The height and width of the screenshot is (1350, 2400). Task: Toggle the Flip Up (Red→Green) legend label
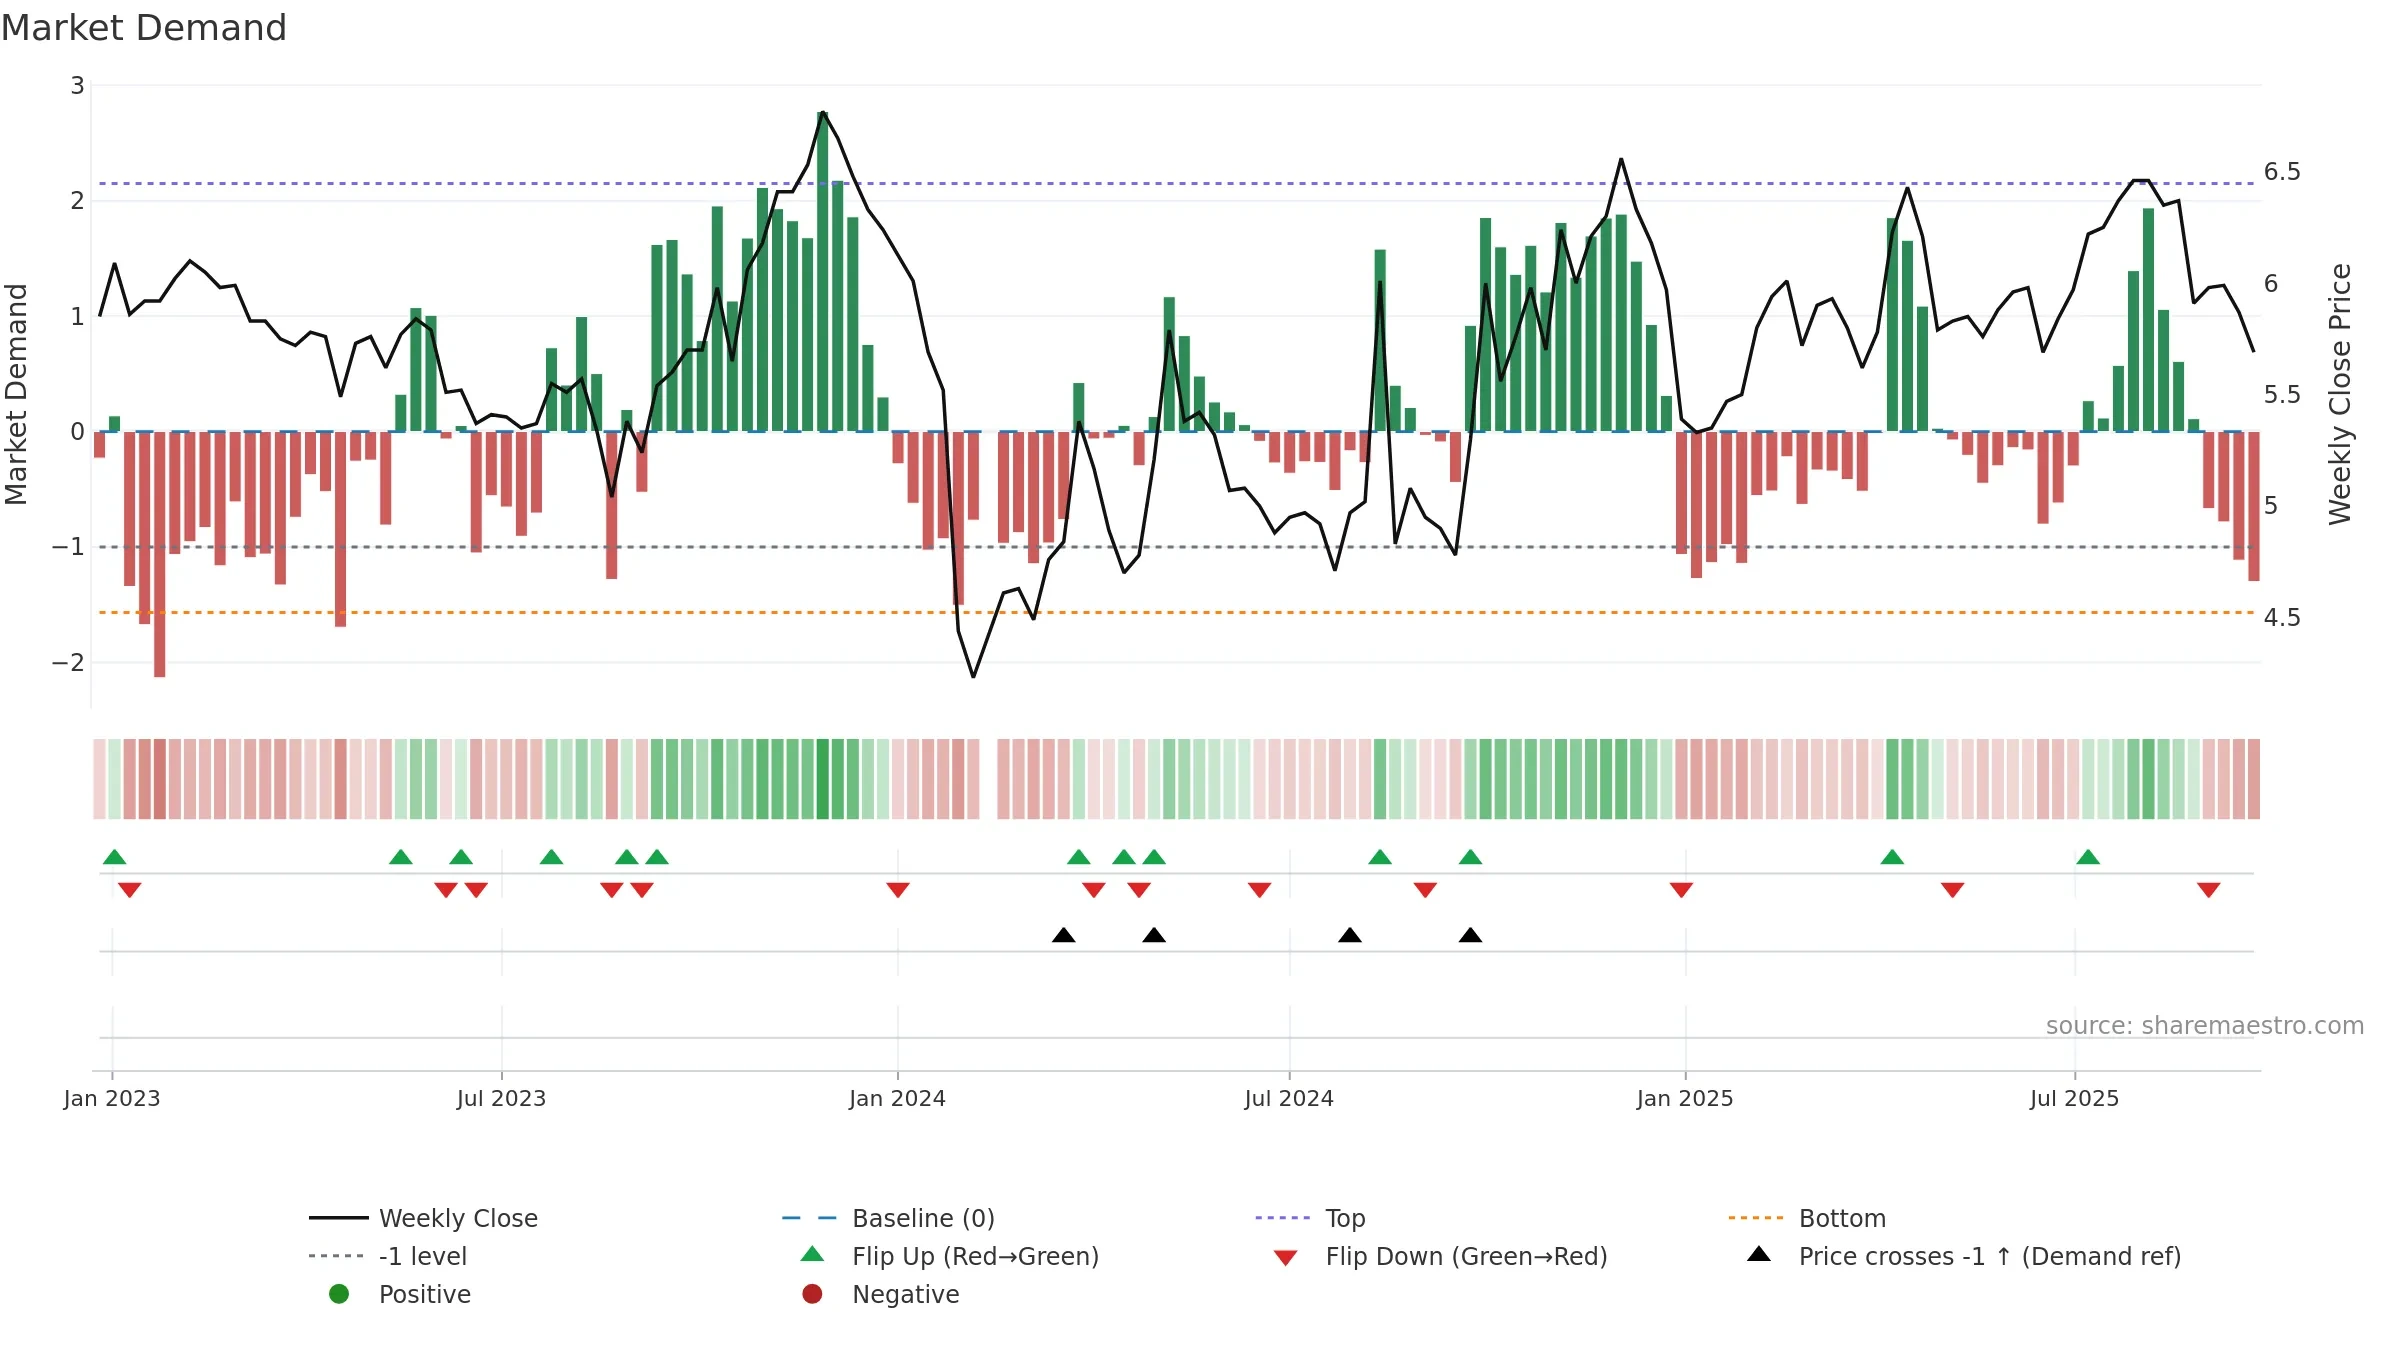[975, 1256]
